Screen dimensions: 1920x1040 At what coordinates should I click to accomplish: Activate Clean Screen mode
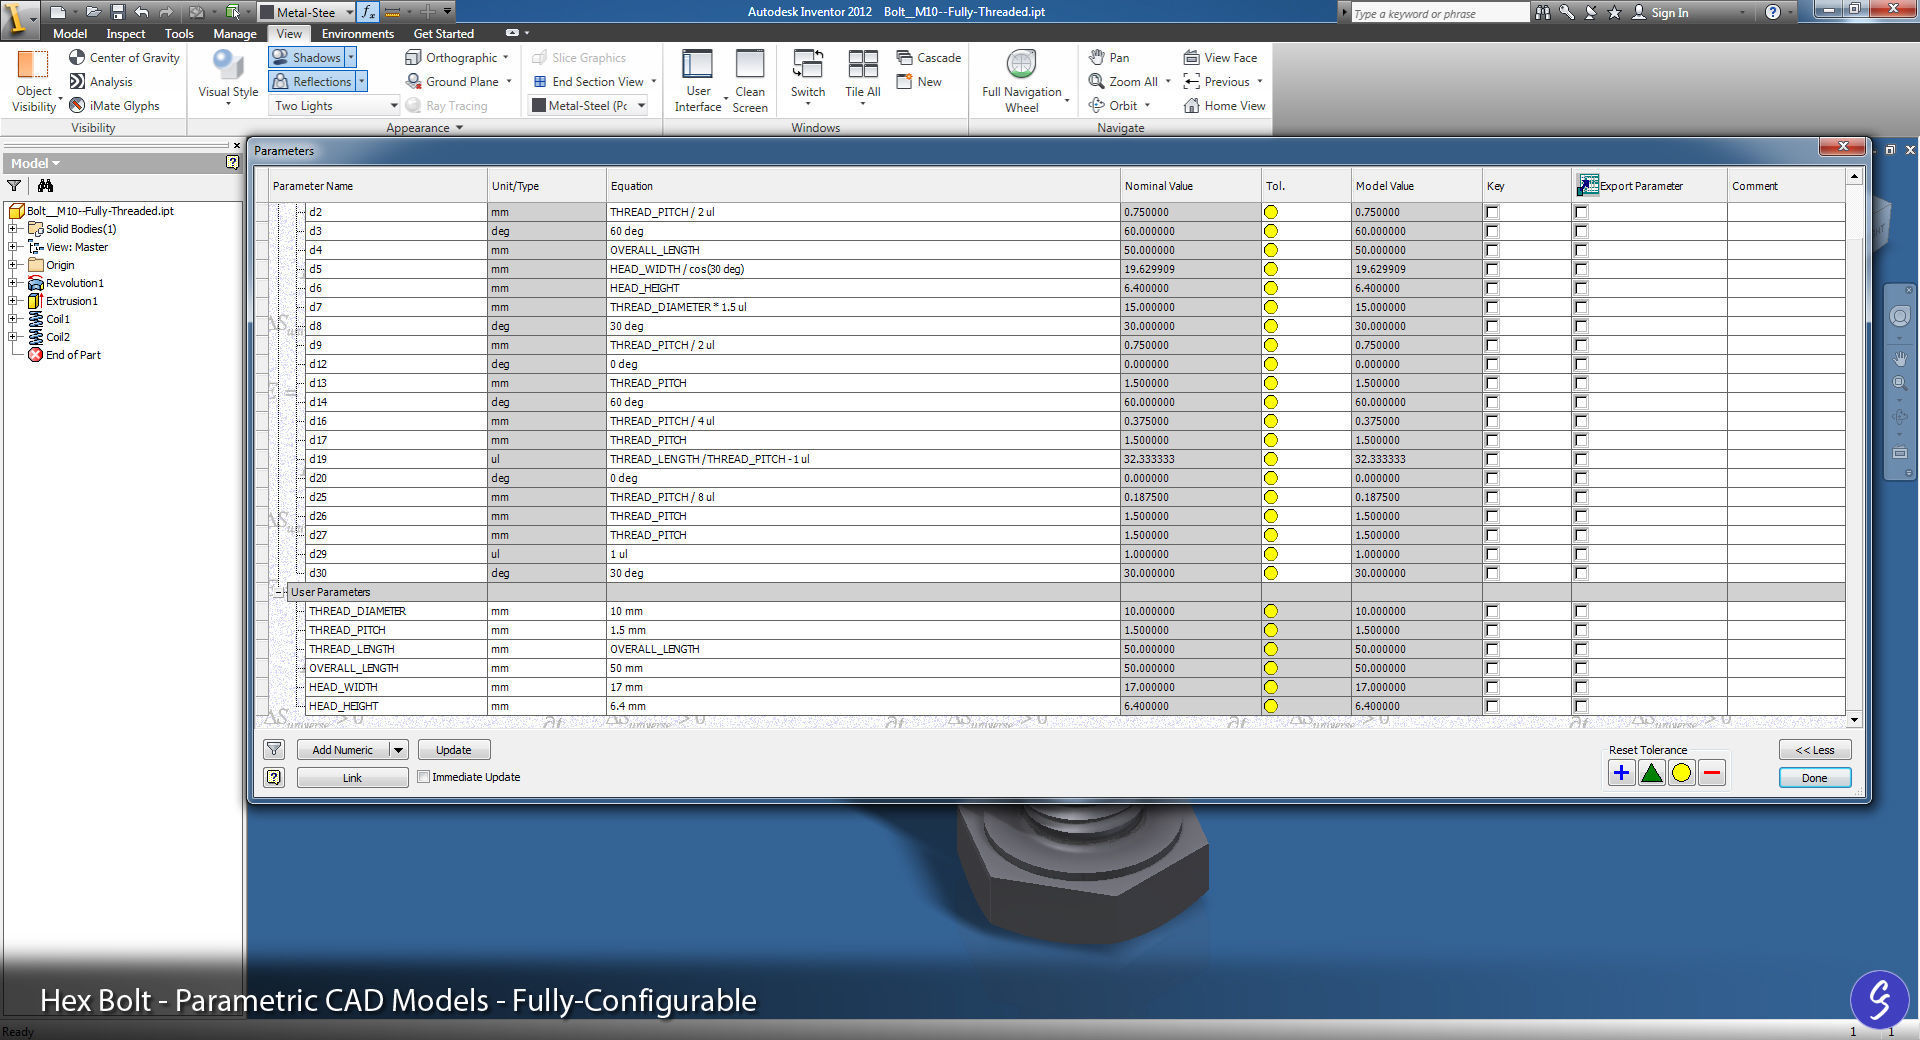coord(750,80)
